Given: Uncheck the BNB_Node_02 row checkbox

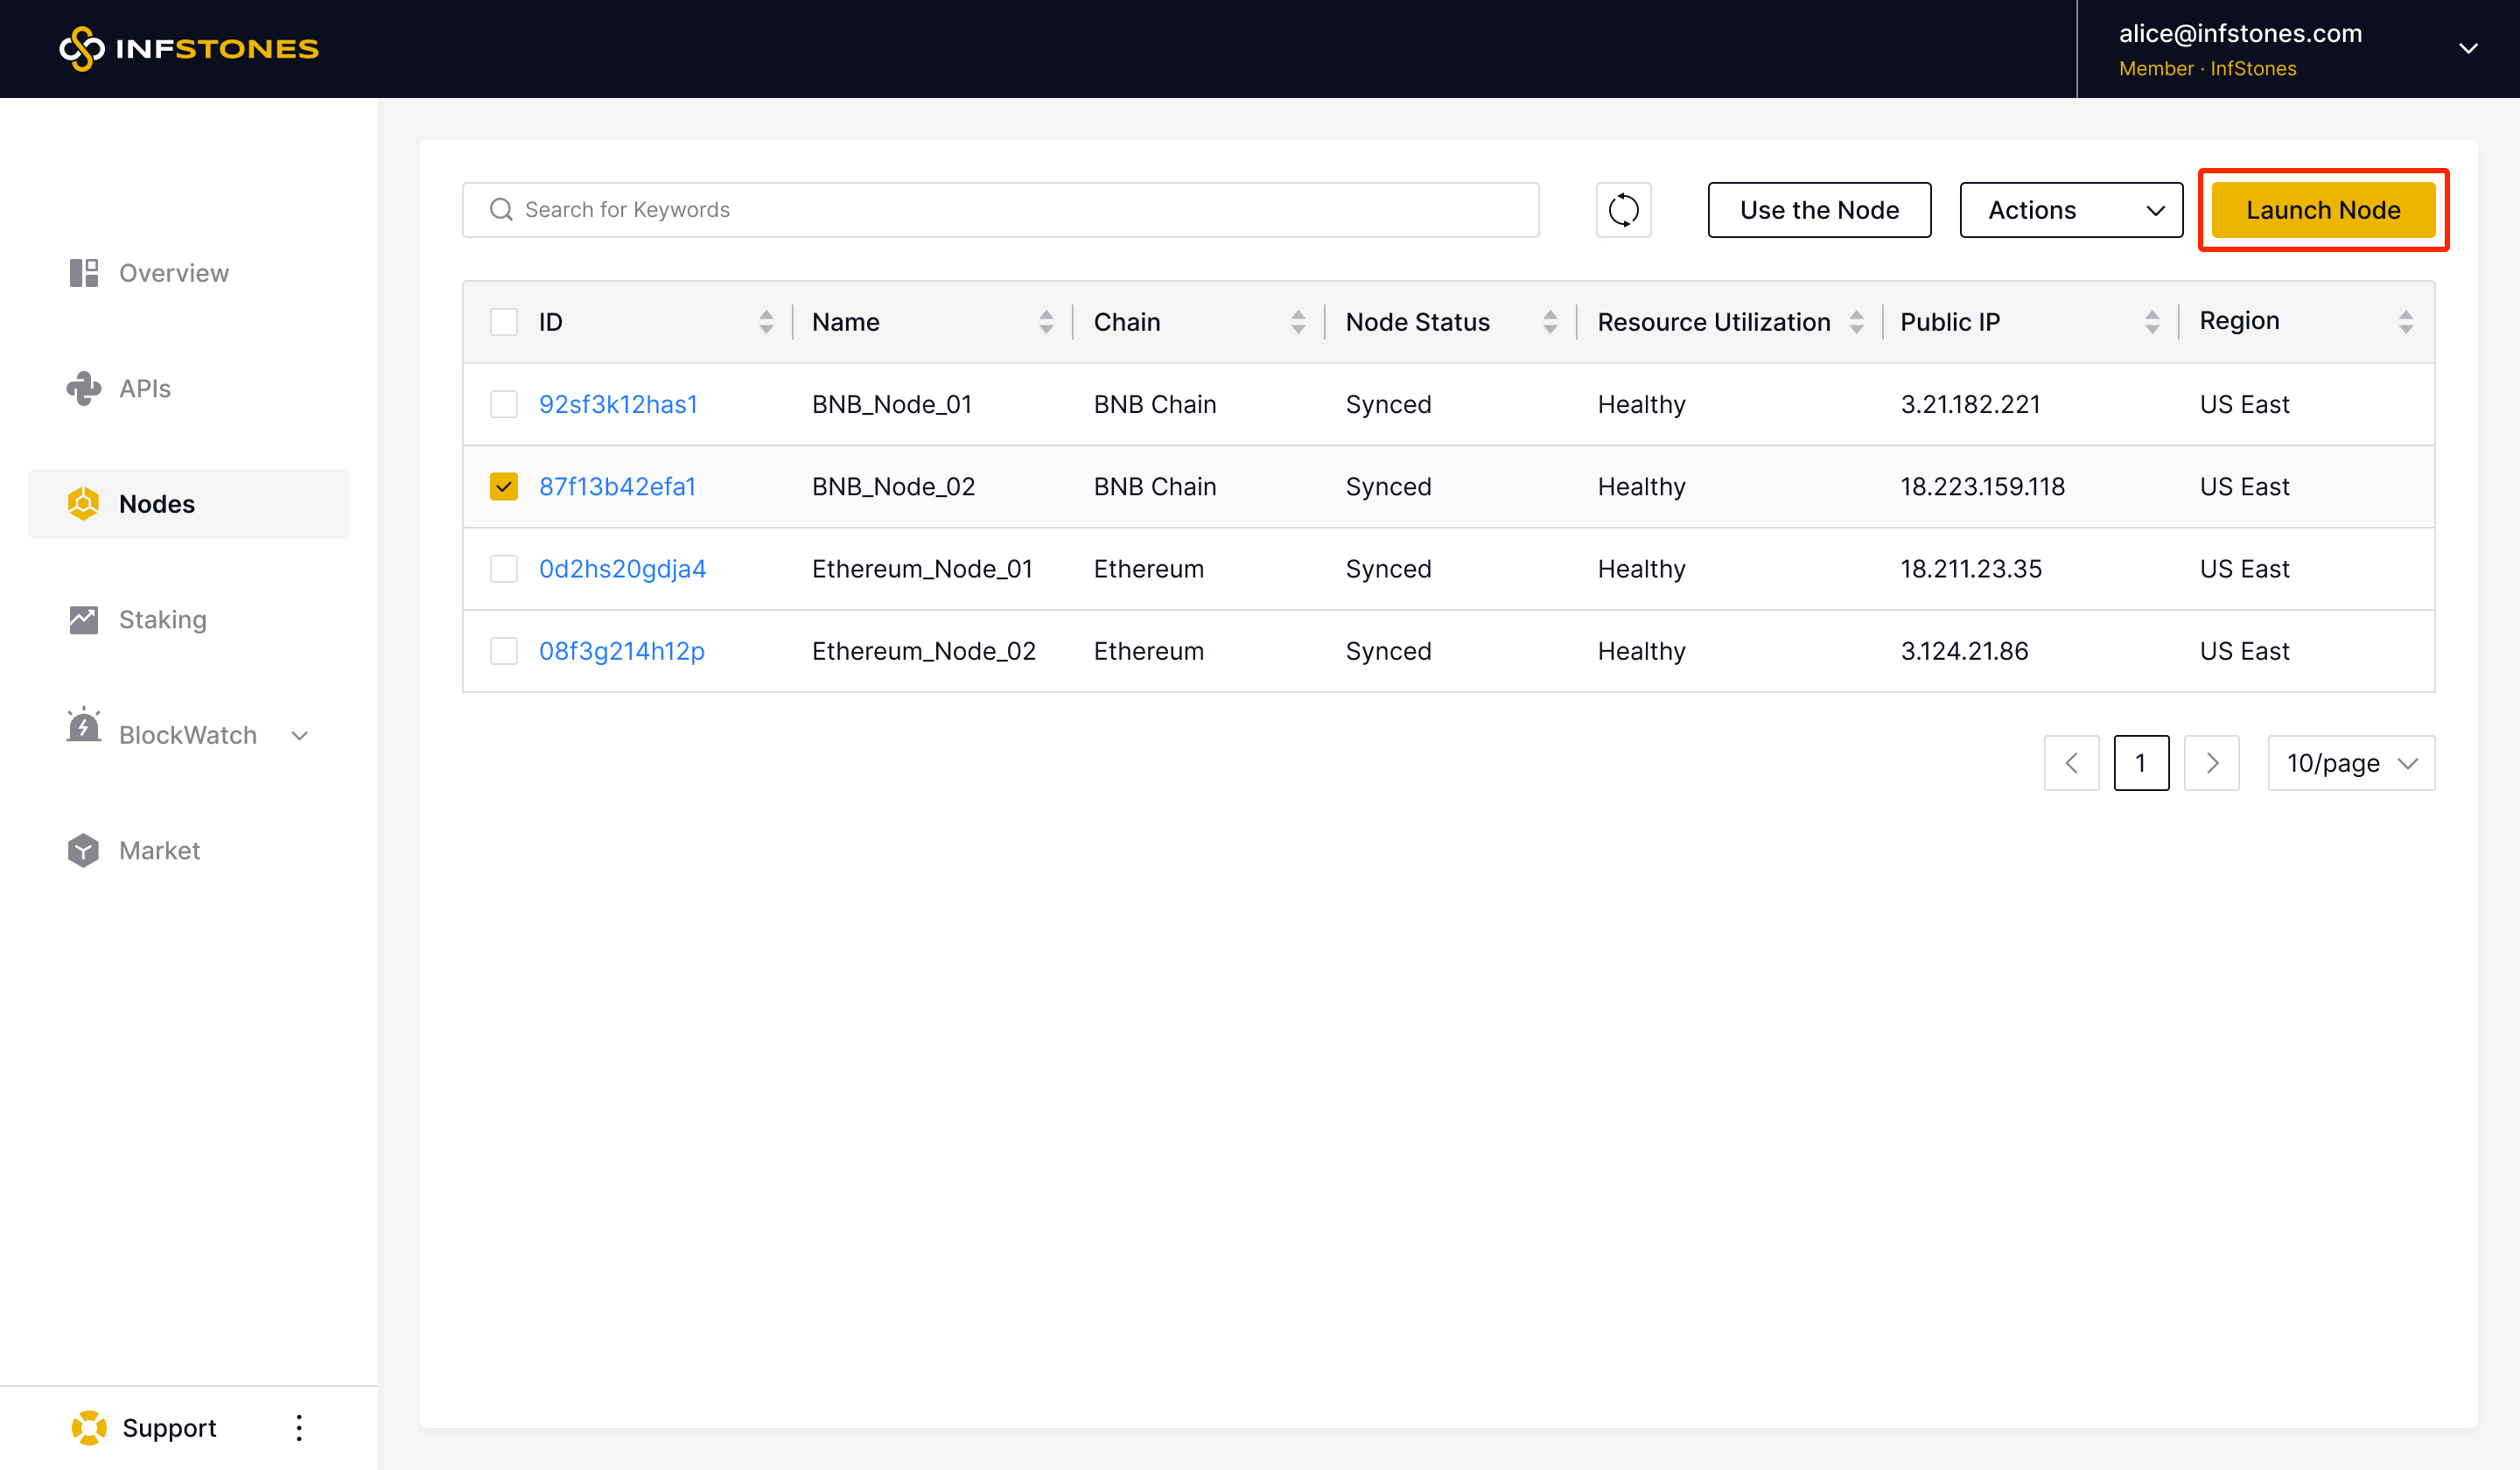Looking at the screenshot, I should [x=504, y=487].
